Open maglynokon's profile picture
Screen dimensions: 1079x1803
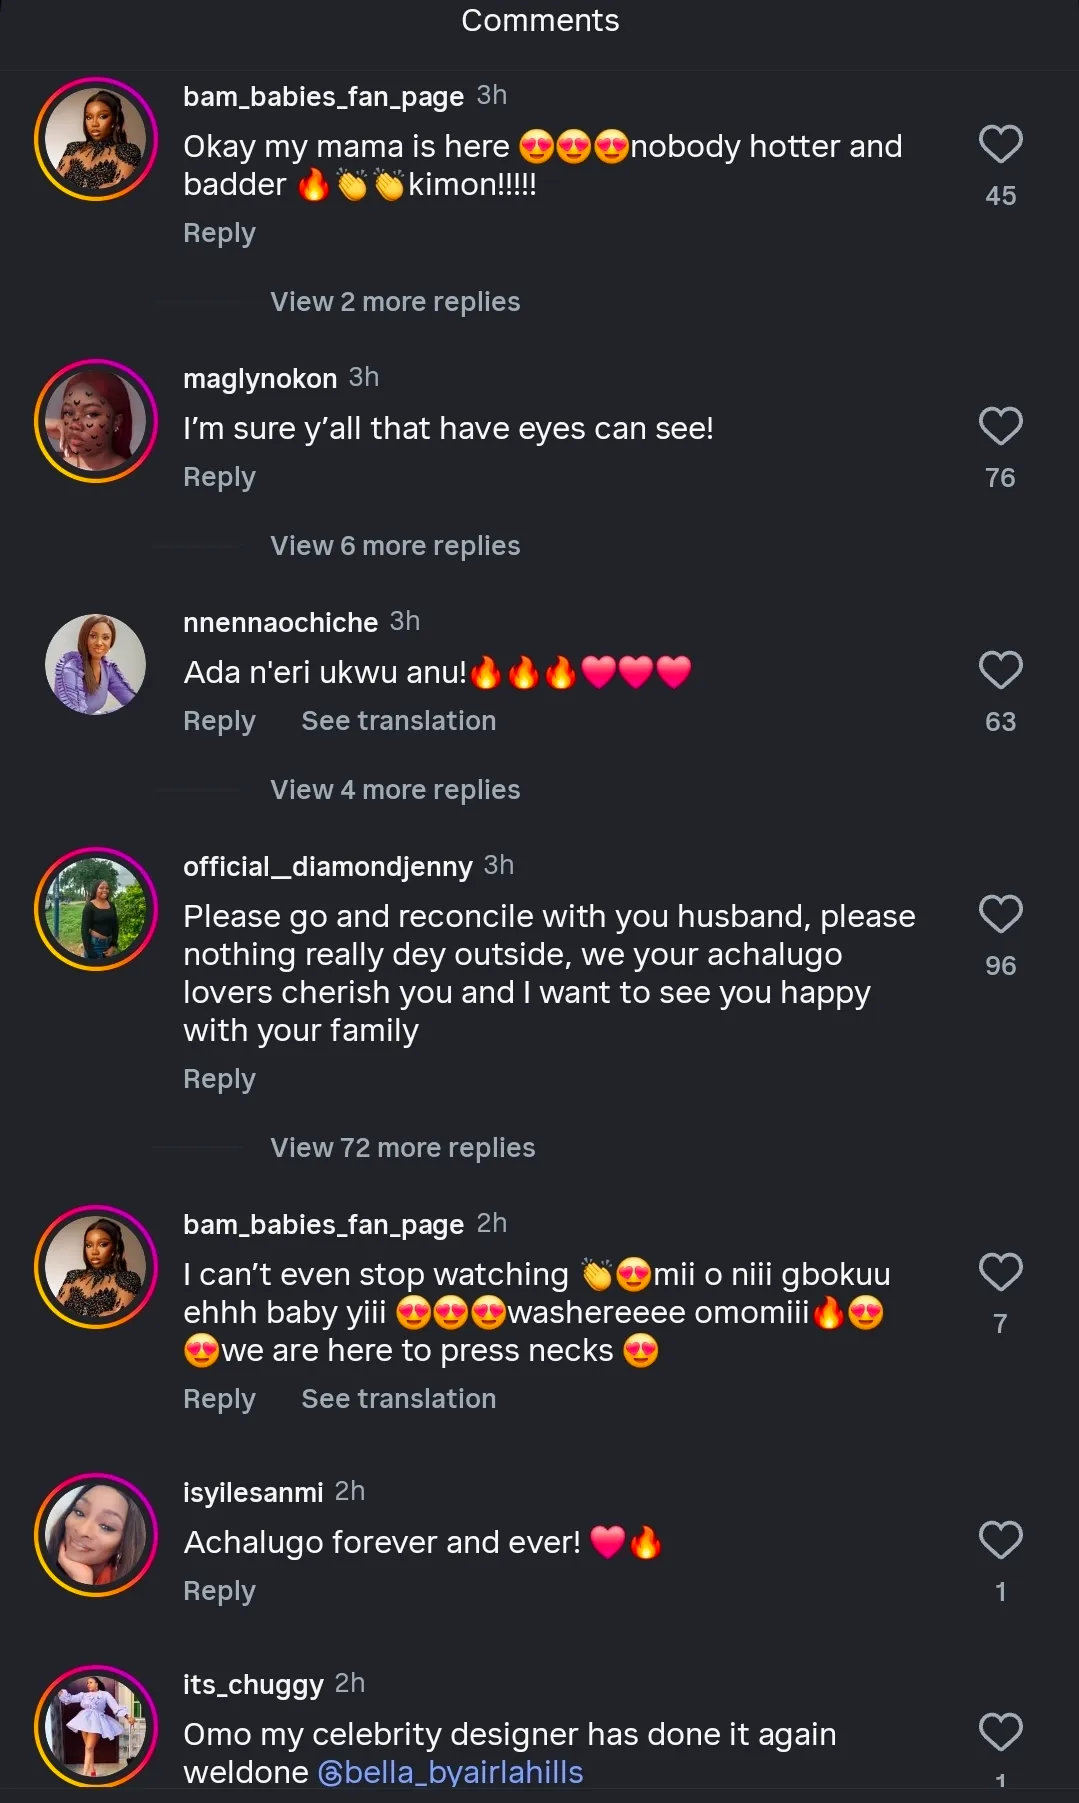click(x=96, y=421)
